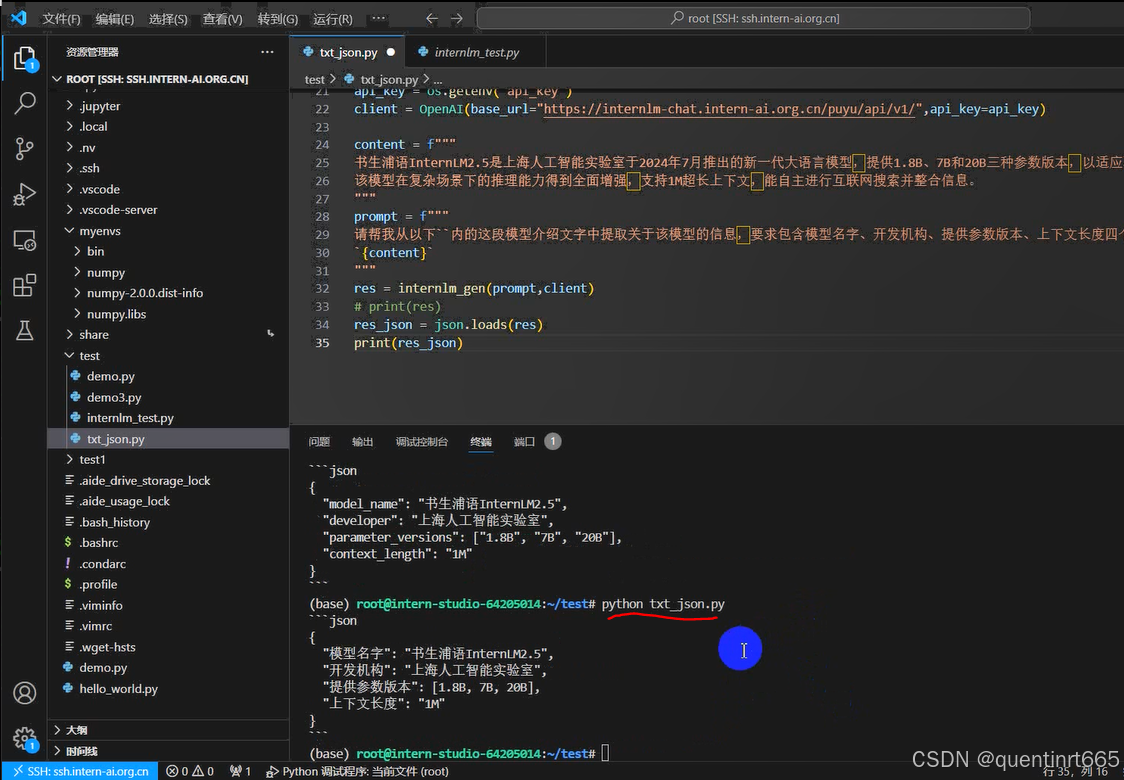Open Explorer more actions ellipsis

click(x=267, y=52)
